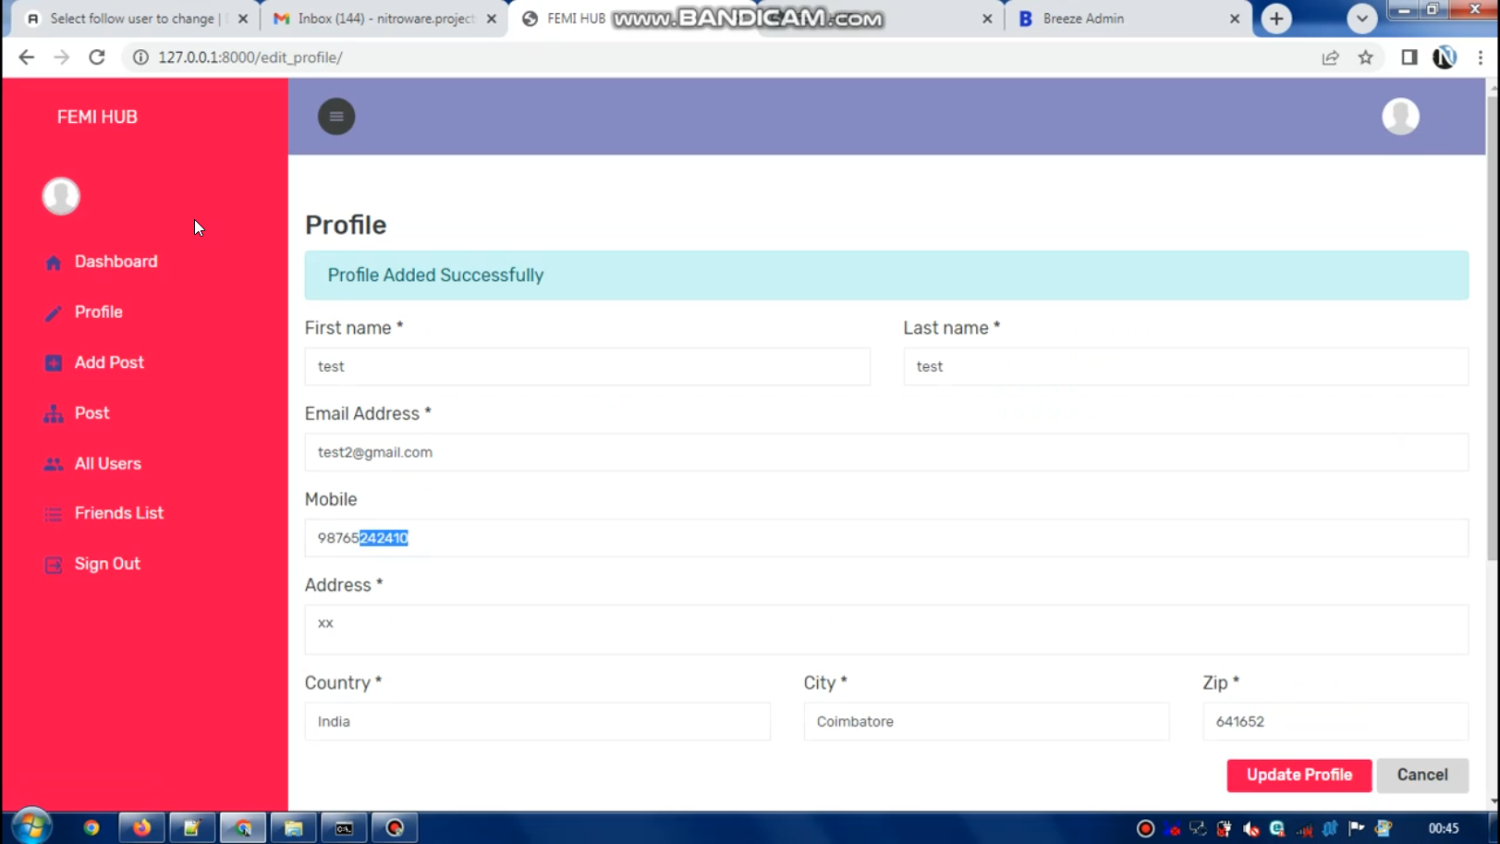Toggle the sidebar with the hamburger menu icon
The image size is (1500, 844).
(336, 116)
